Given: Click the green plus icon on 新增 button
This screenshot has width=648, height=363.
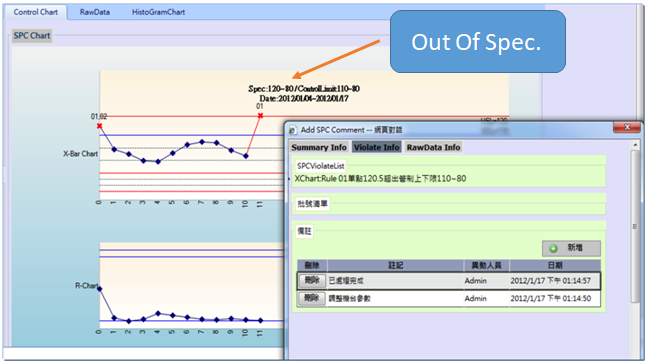Looking at the screenshot, I should pos(553,248).
